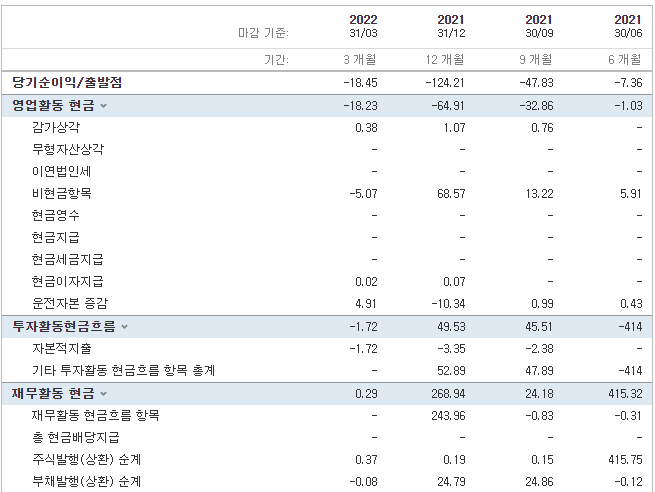This screenshot has width=655, height=492.
Task: Select the 주식발행(상환) 순계 row label
Action: pyautogui.click(x=86, y=460)
